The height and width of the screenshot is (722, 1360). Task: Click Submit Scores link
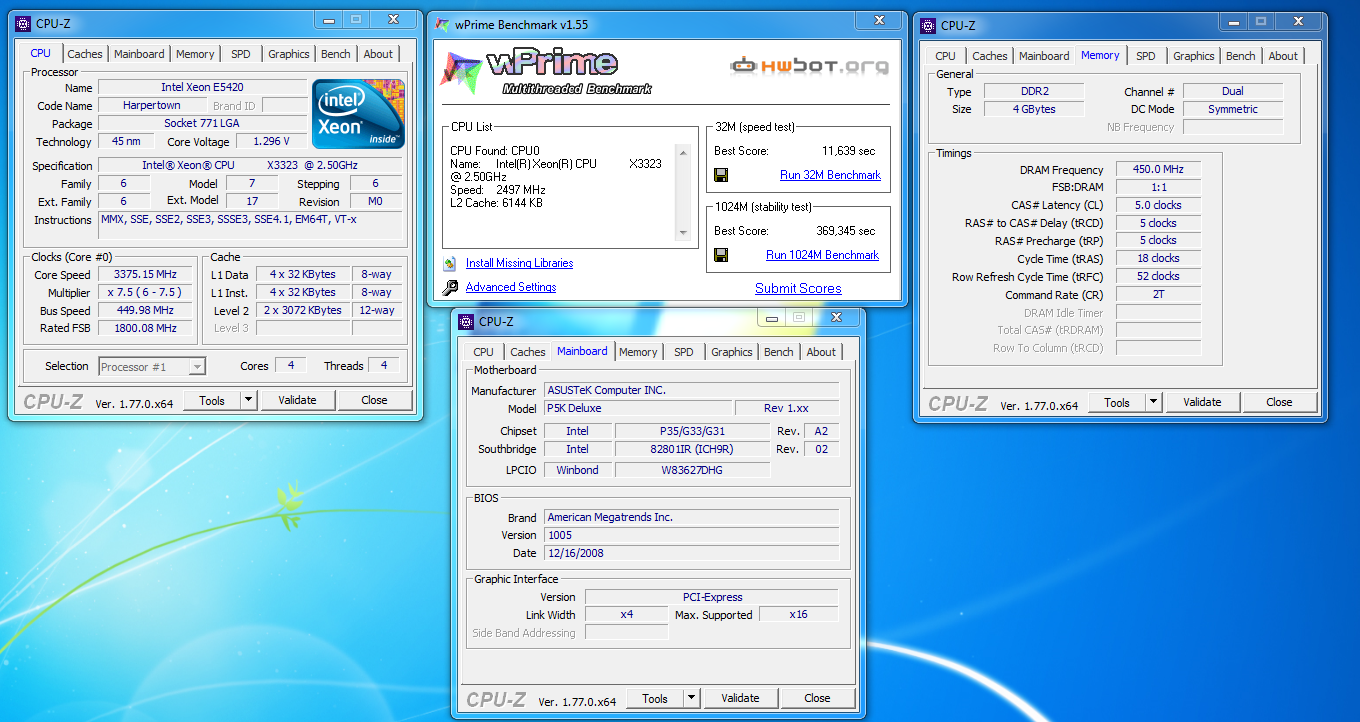point(798,288)
